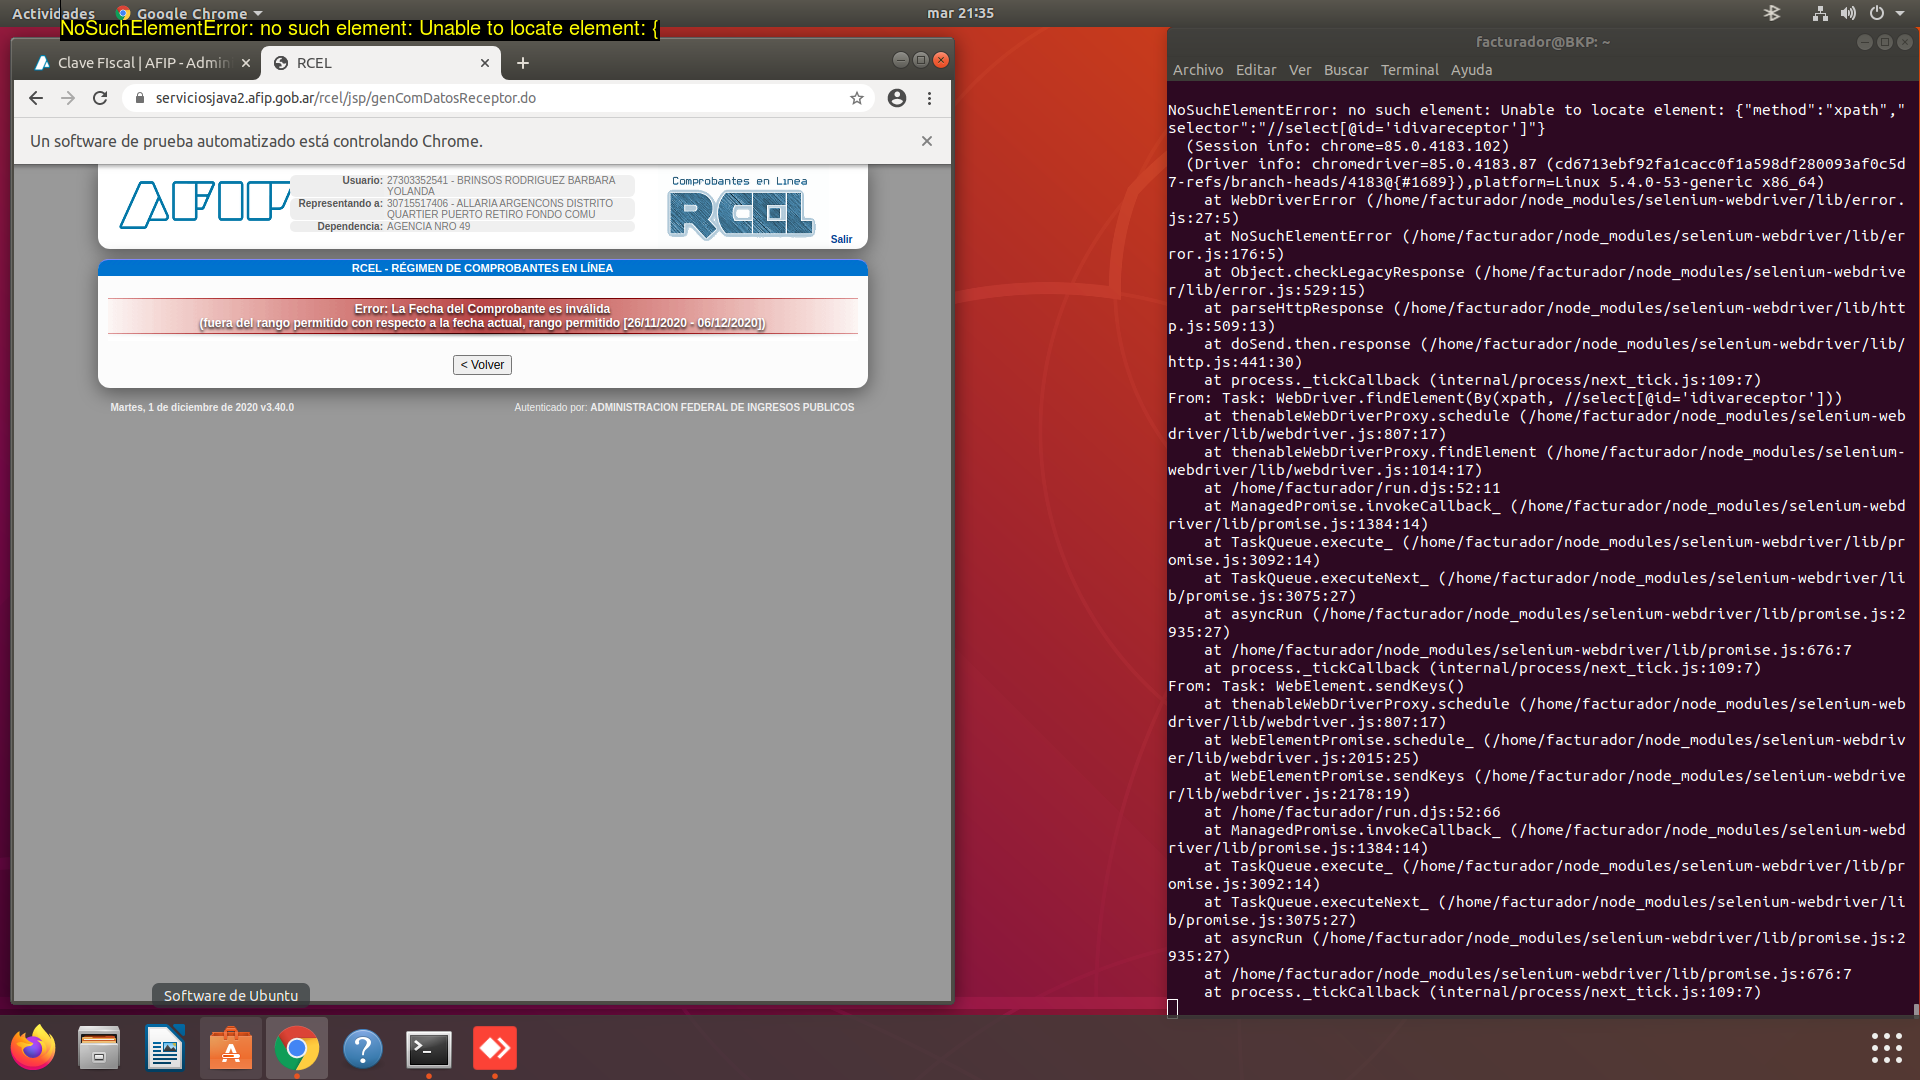This screenshot has width=1920, height=1080.
Task: Launch Firefox from the dock
Action: point(33,1048)
